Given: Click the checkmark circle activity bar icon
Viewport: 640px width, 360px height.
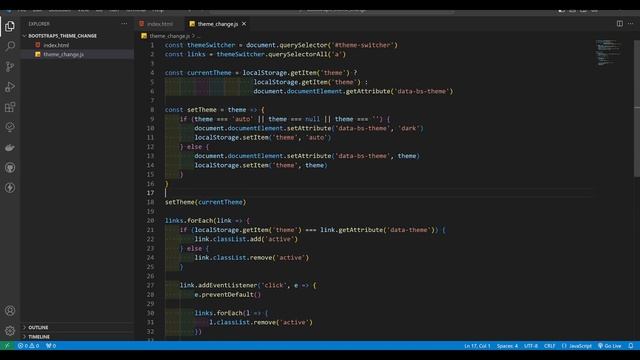Looking at the screenshot, I should pyautogui.click(x=10, y=127).
